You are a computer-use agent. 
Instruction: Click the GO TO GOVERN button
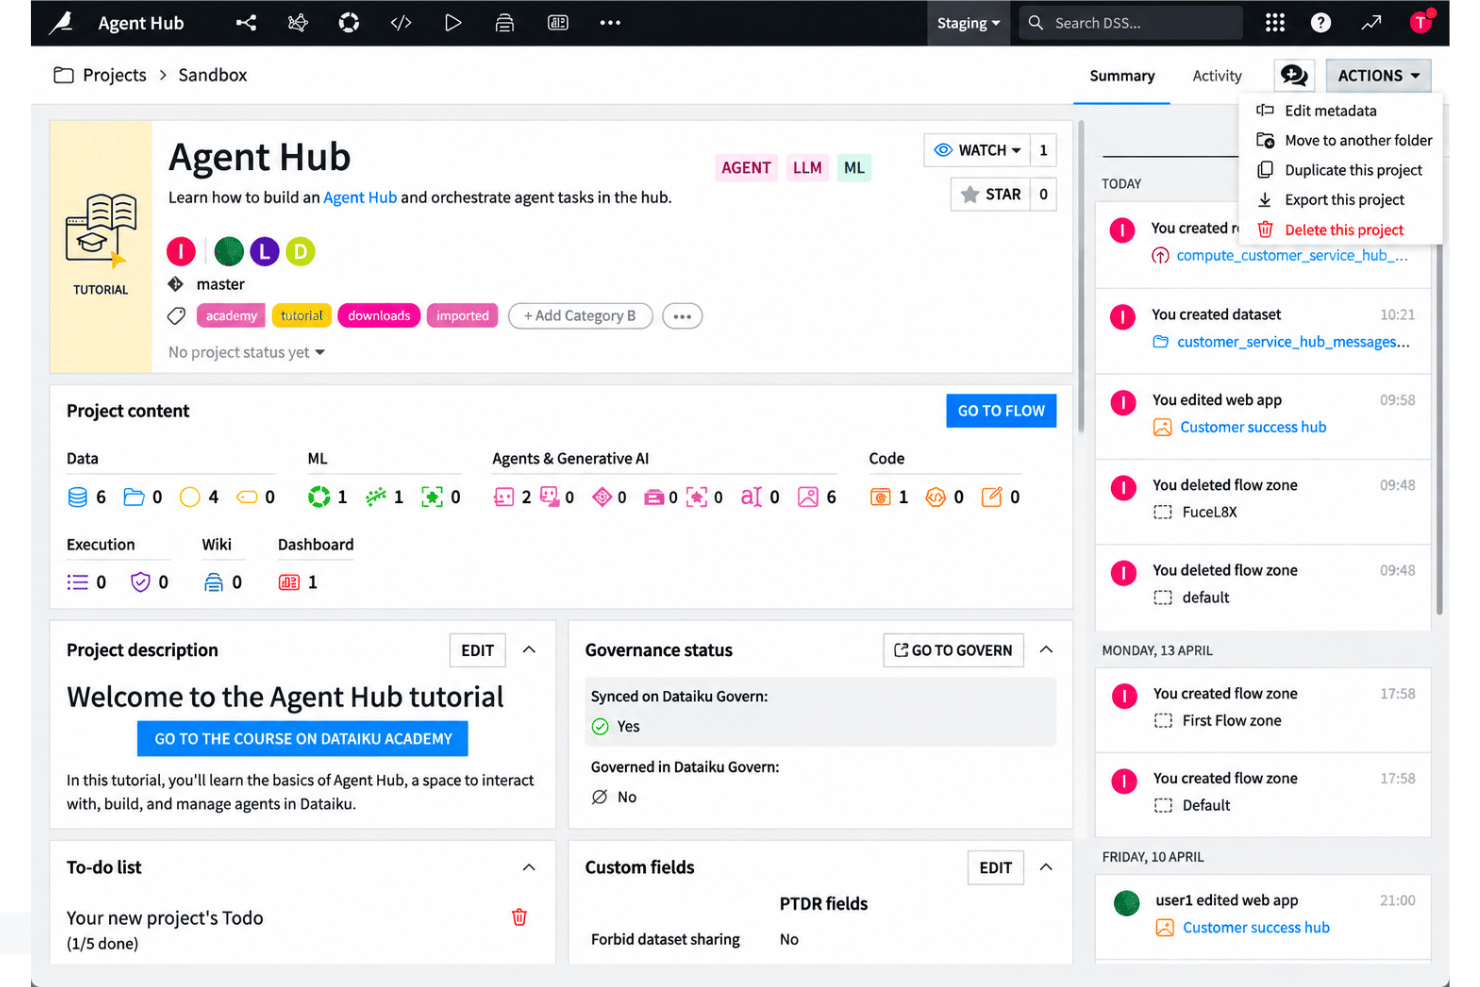(x=953, y=650)
